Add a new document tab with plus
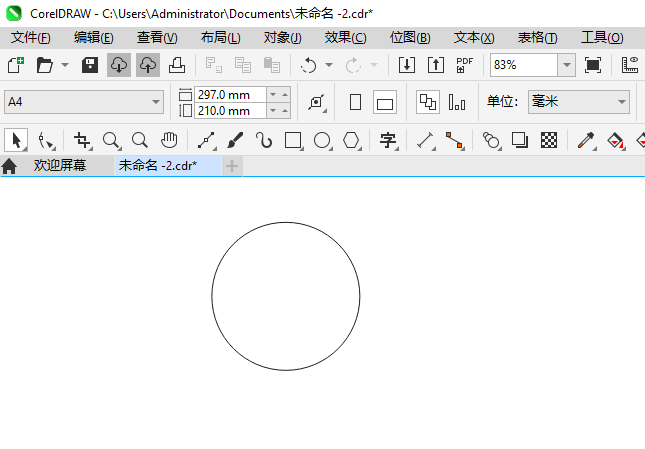The width and height of the screenshot is (645, 449). point(232,166)
